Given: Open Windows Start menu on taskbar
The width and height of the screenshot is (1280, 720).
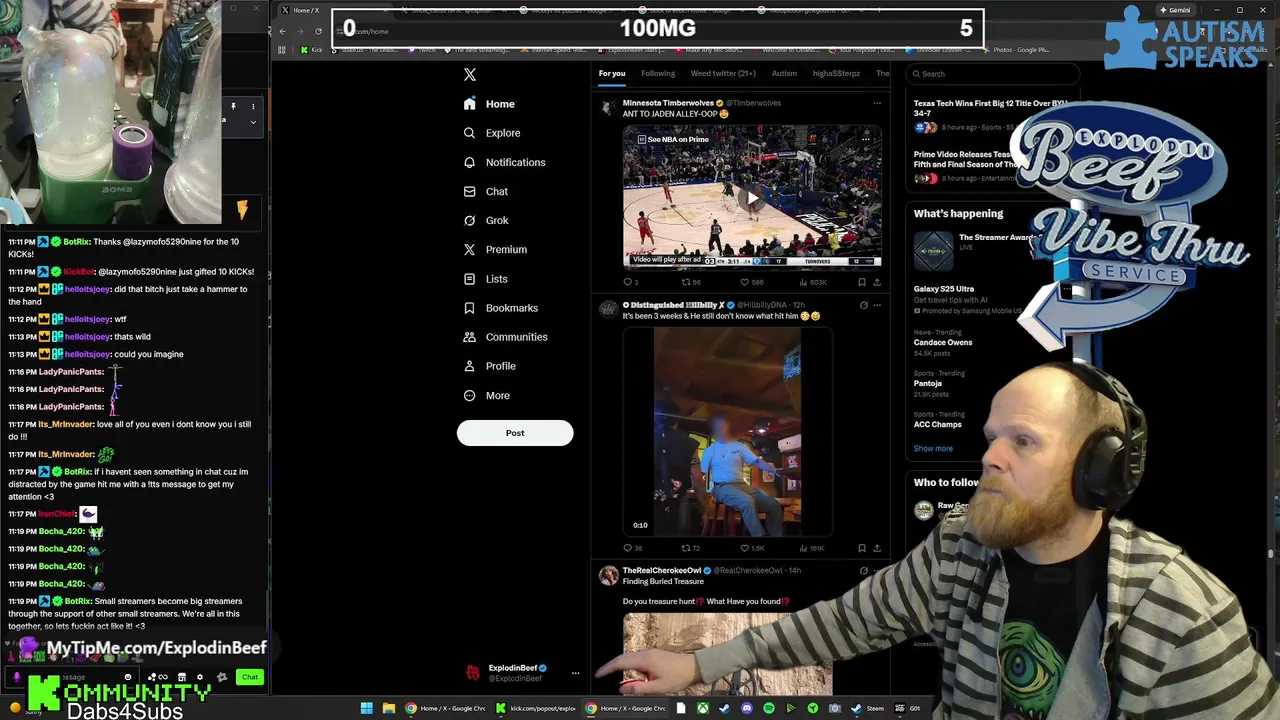Looking at the screenshot, I should 367,708.
